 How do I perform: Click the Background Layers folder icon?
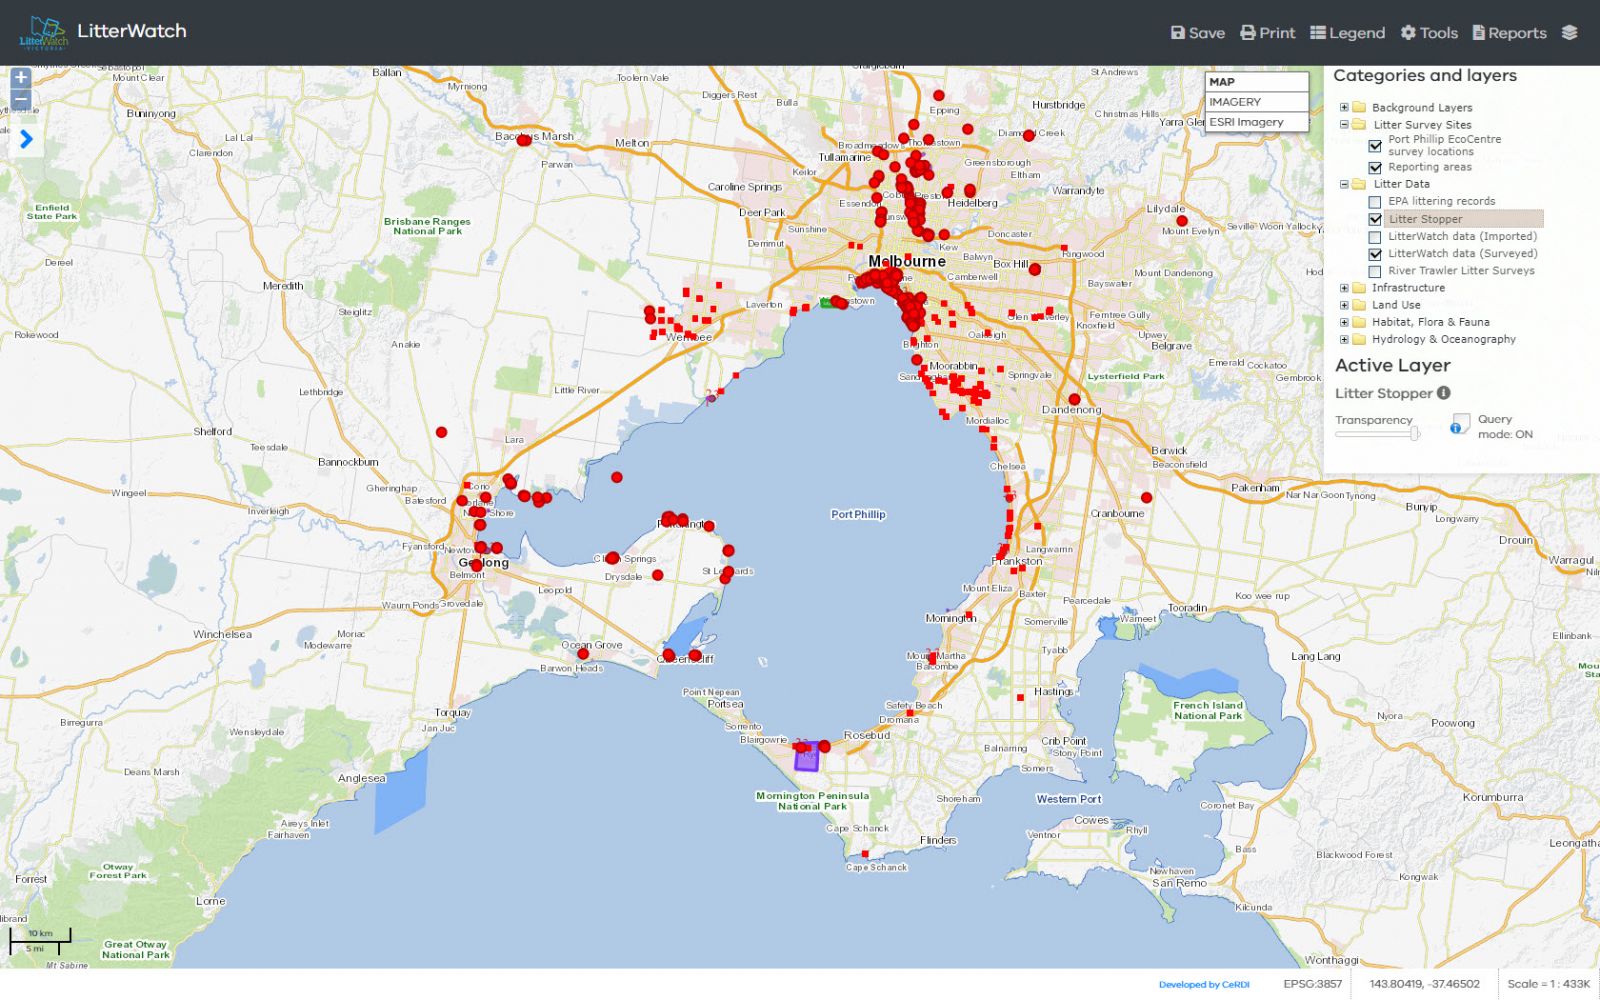click(x=1359, y=107)
